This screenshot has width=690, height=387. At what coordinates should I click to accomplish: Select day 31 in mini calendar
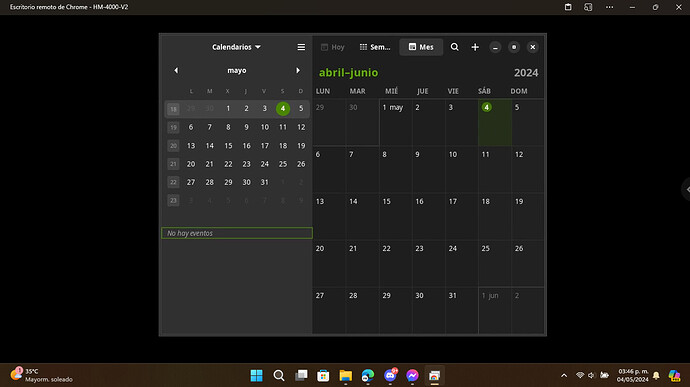pos(264,182)
